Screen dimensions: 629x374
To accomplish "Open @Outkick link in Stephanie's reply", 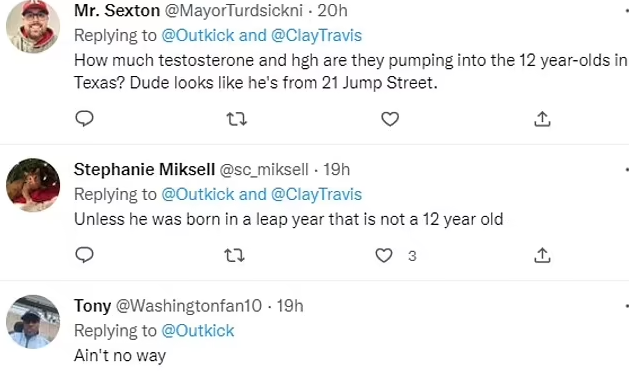I will tap(198, 194).
